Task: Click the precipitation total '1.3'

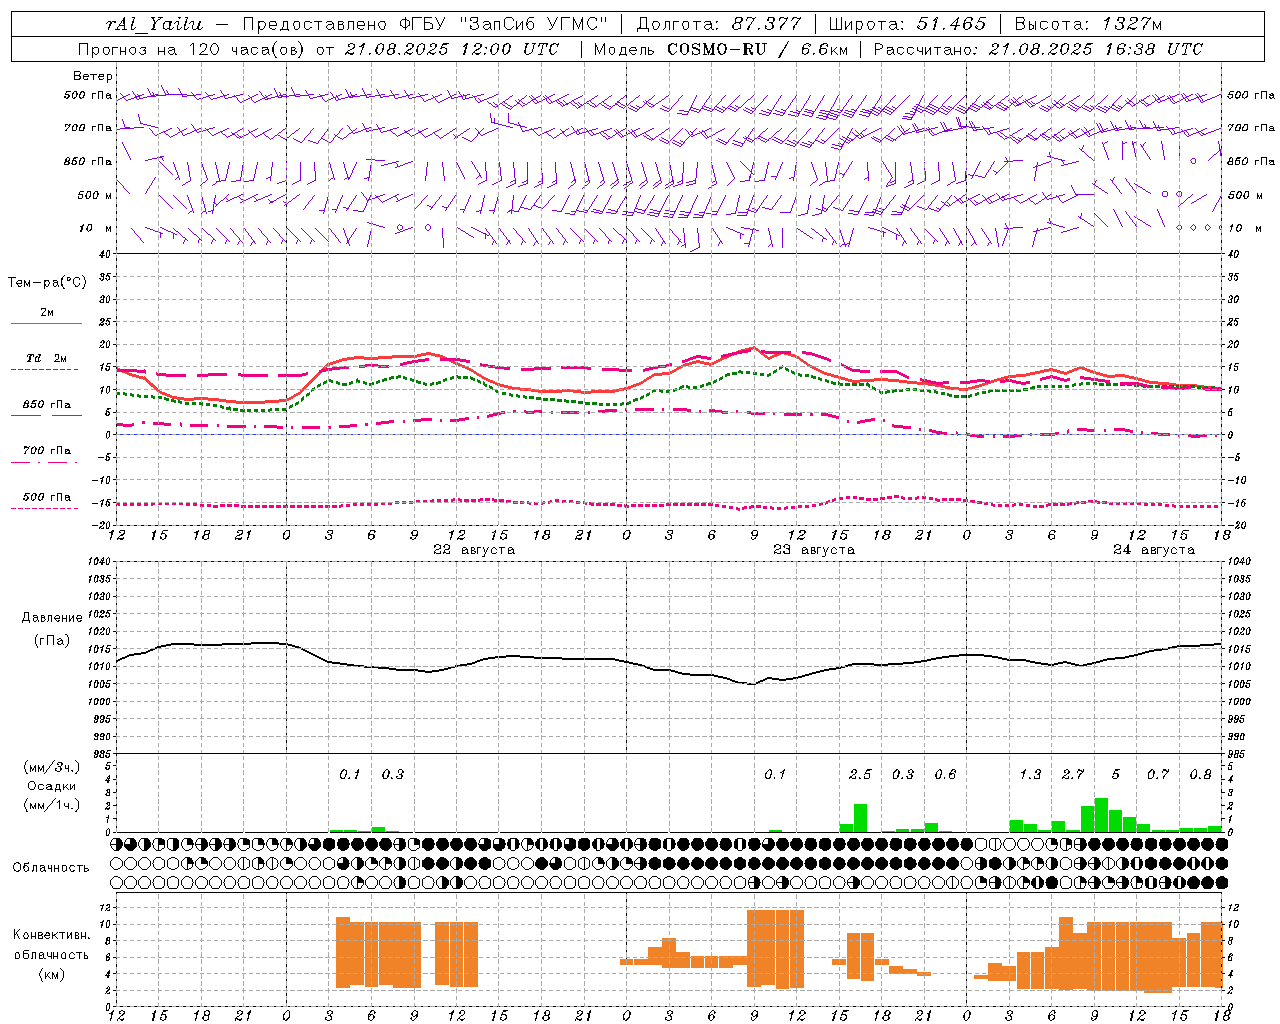Action: [1030, 774]
